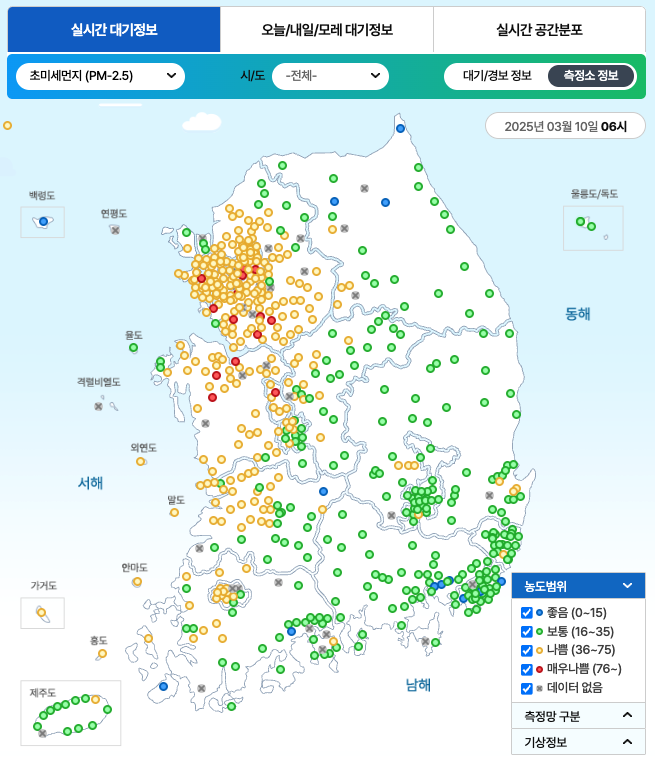Click the orange station marker on 말도
The image size is (655, 775).
click(x=174, y=513)
